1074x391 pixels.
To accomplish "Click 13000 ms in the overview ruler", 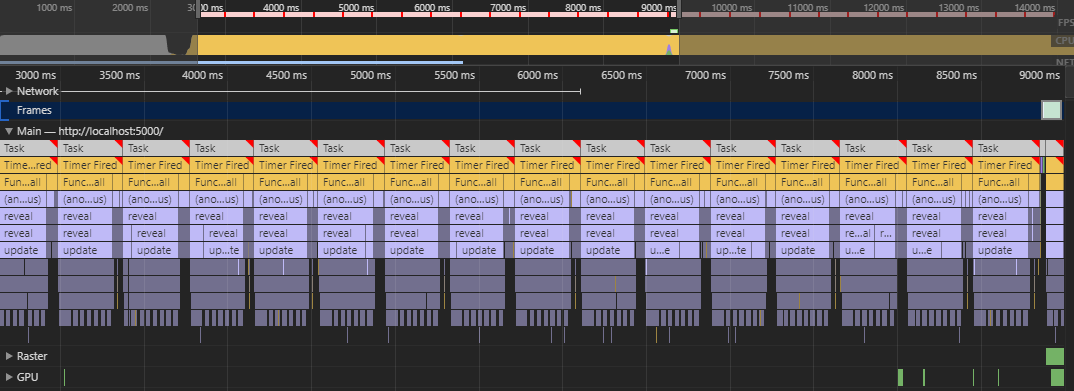I will [958, 8].
